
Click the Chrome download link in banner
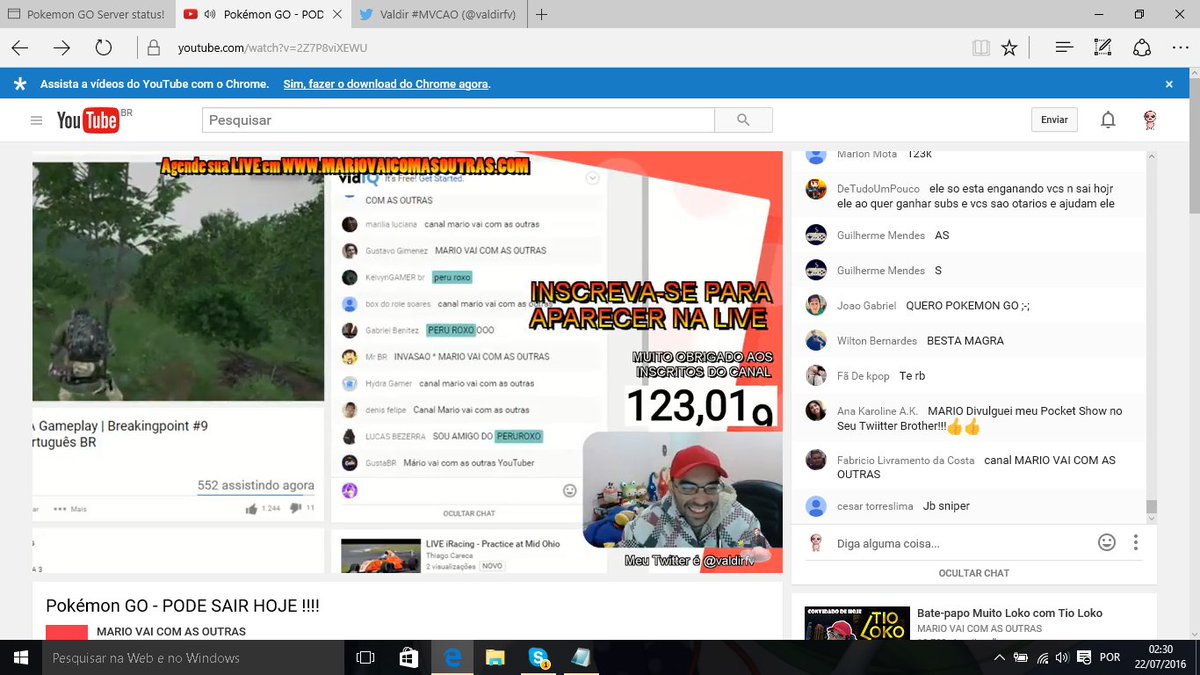pos(386,85)
